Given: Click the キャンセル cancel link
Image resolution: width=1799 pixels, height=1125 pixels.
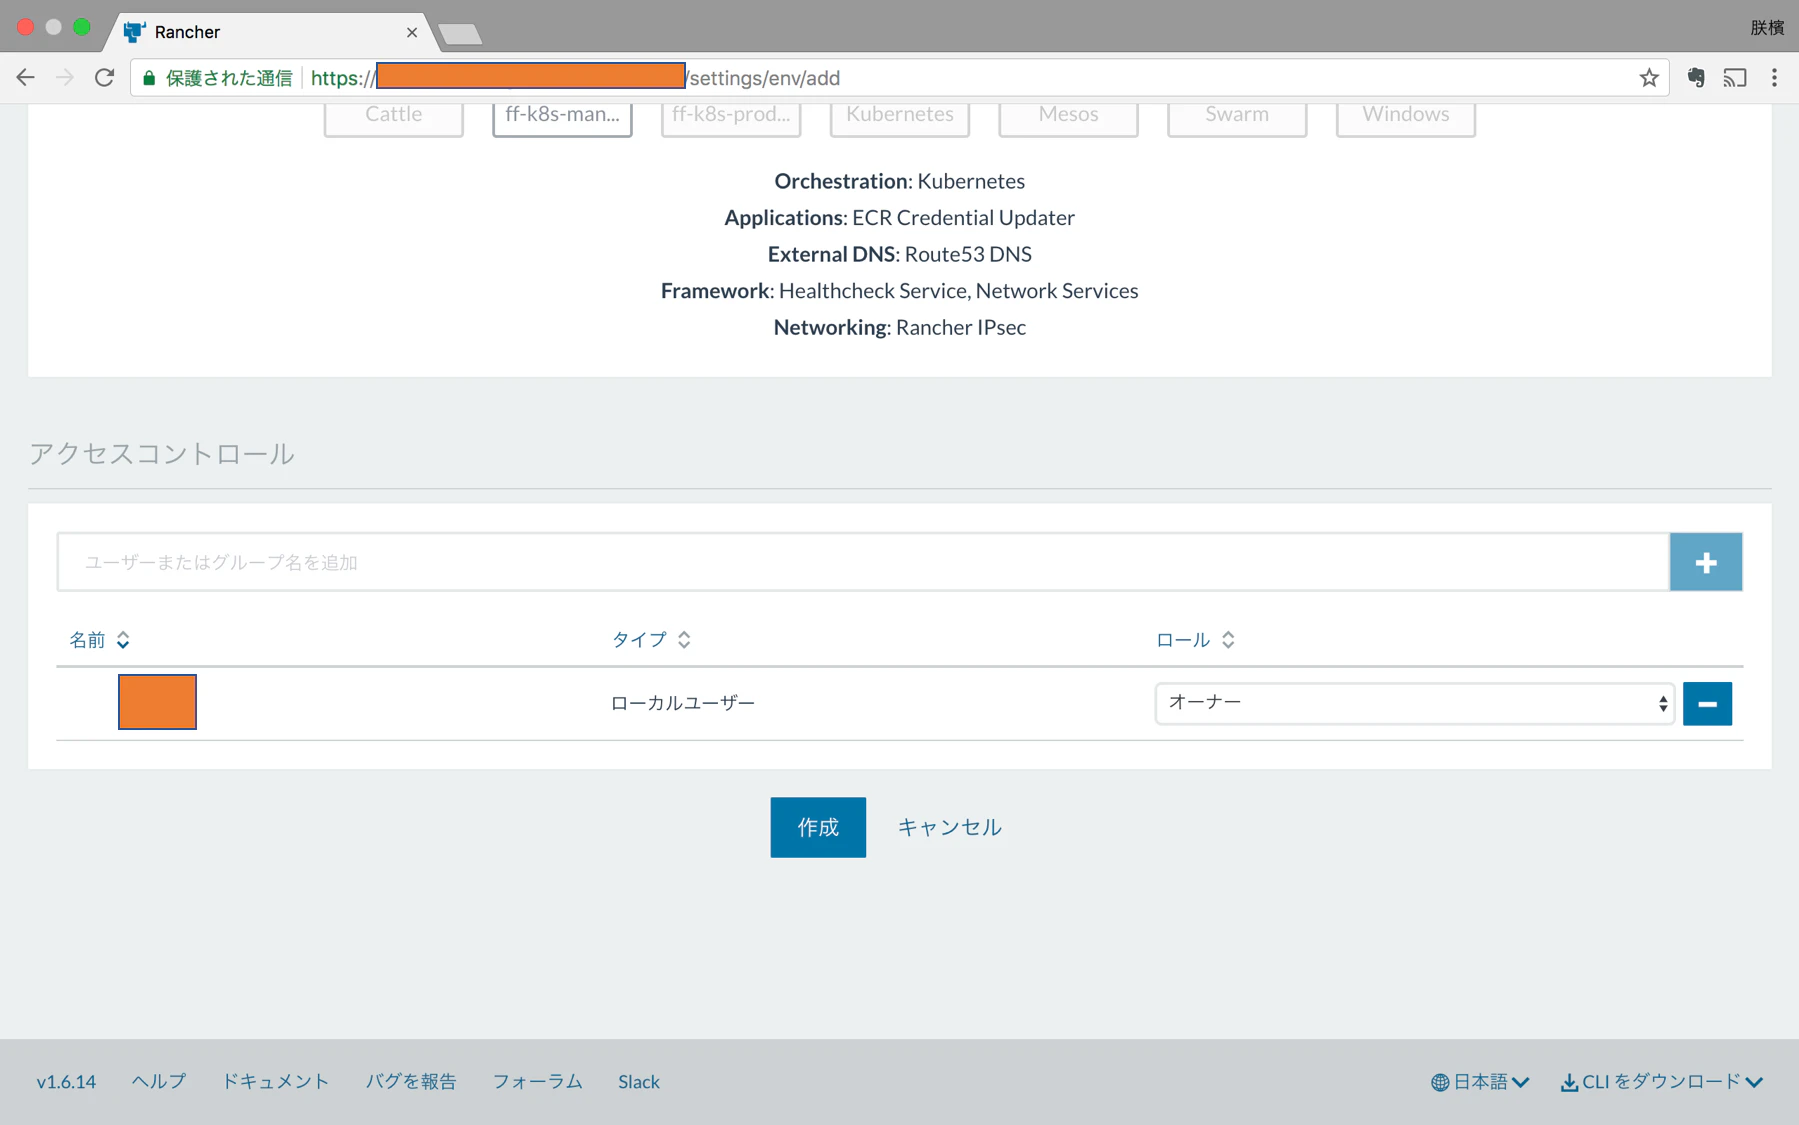Looking at the screenshot, I should point(949,827).
